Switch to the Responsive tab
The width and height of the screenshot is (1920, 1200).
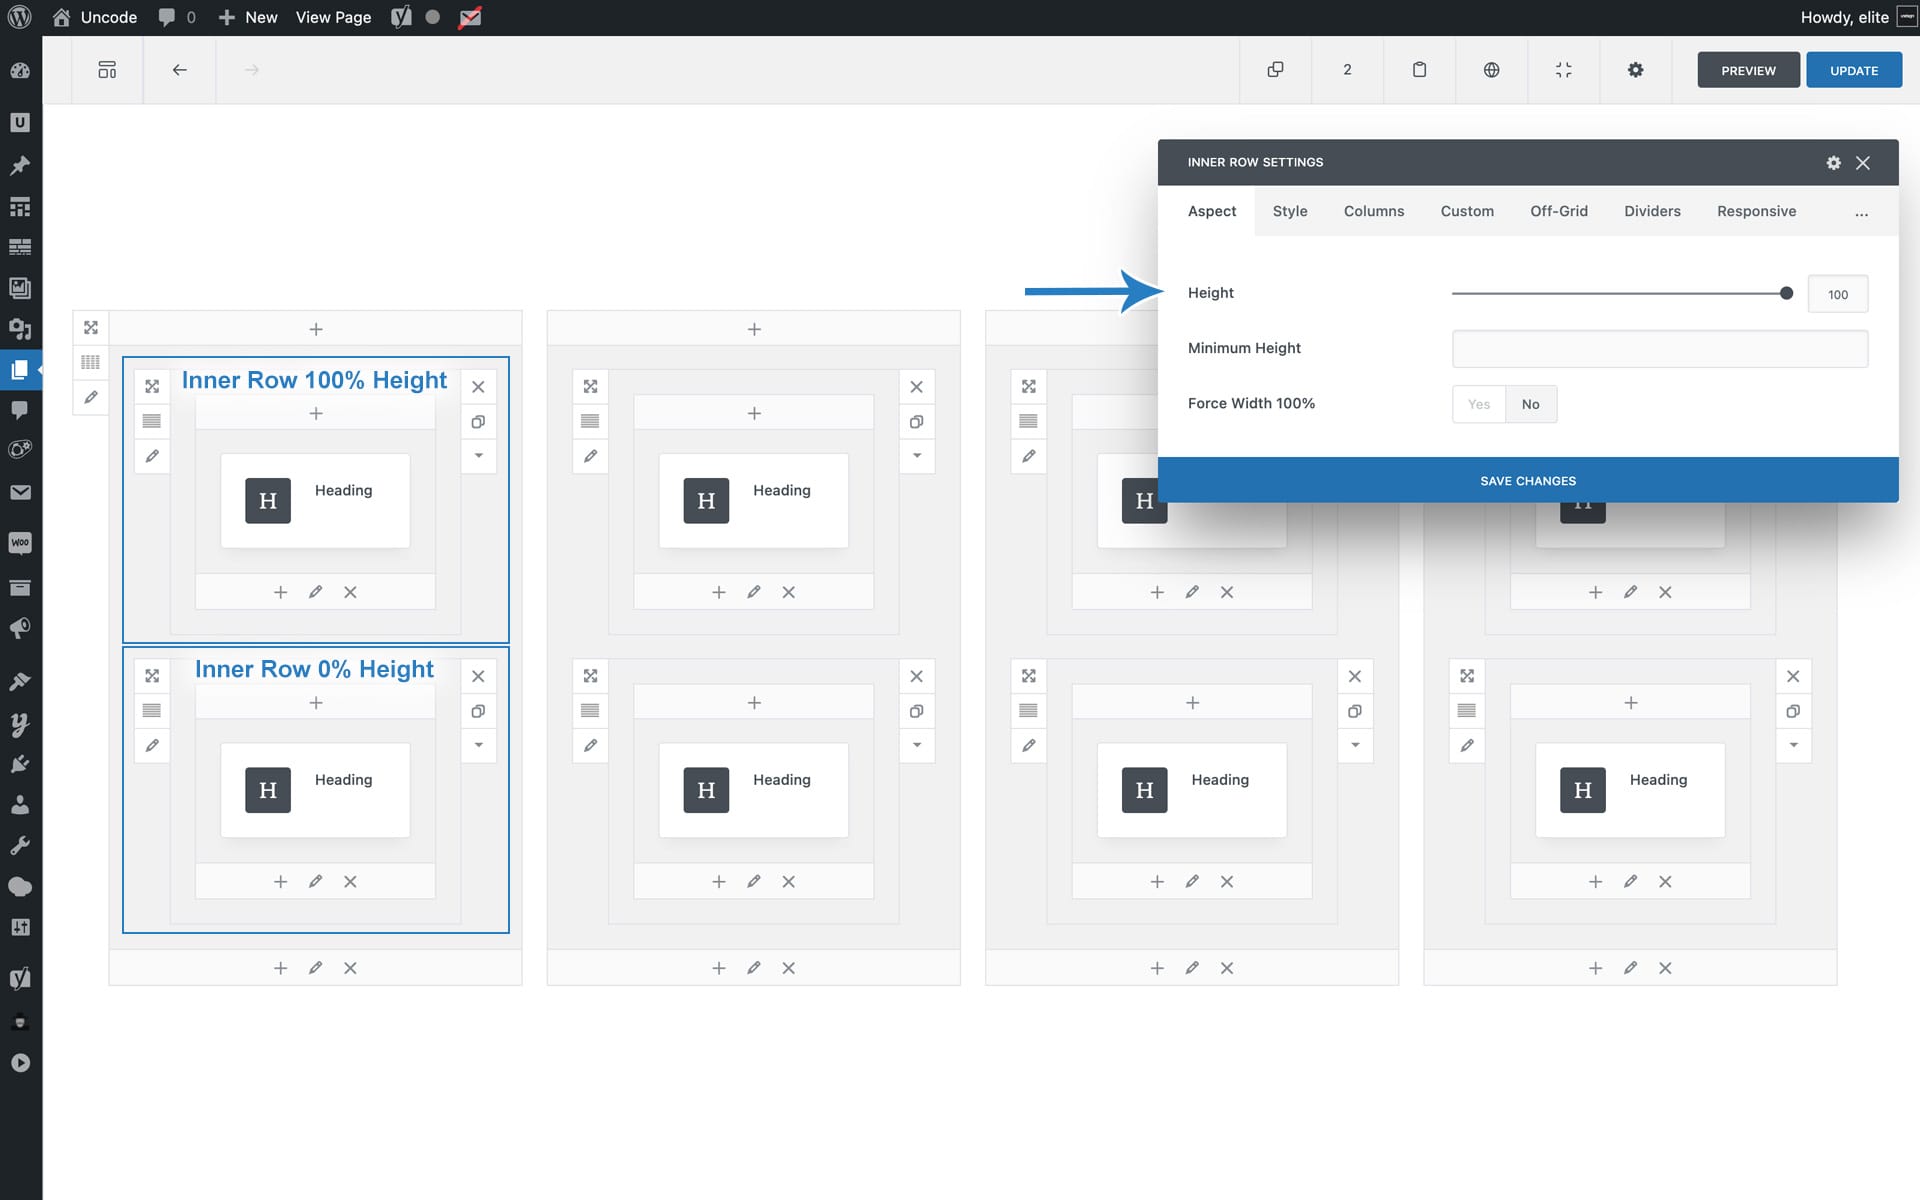1756,211
